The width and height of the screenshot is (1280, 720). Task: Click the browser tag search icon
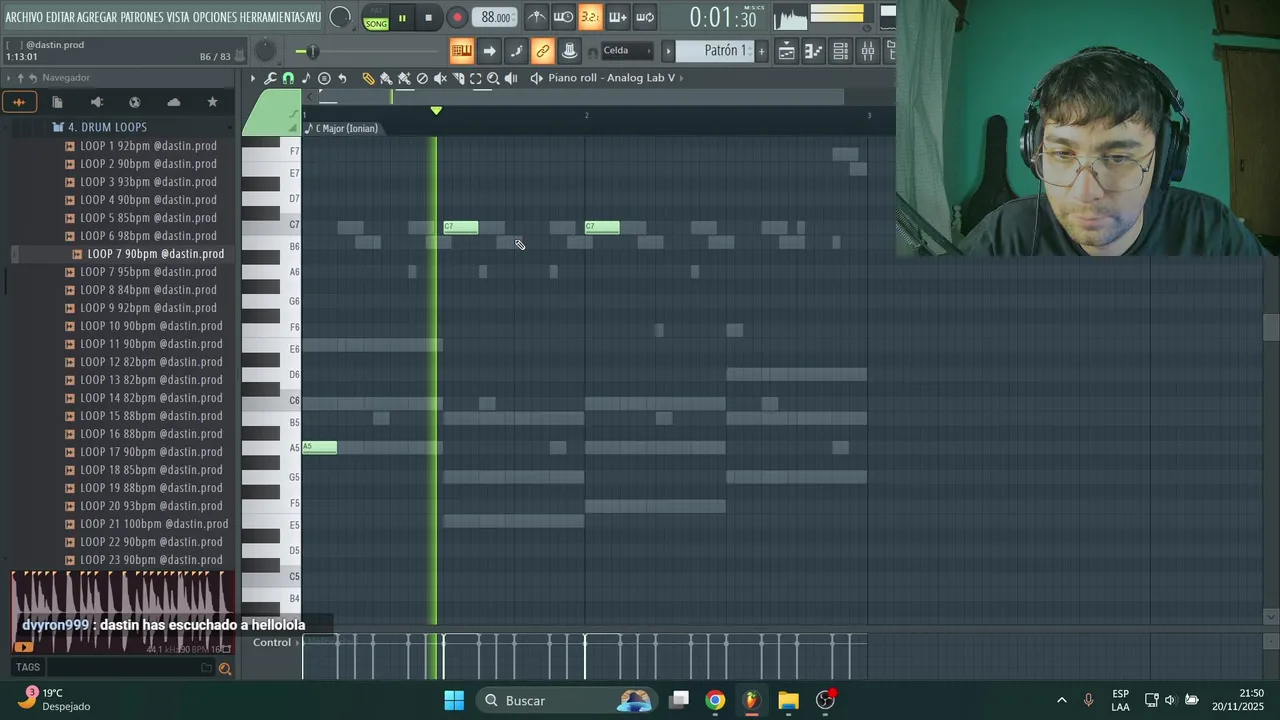click(x=225, y=668)
